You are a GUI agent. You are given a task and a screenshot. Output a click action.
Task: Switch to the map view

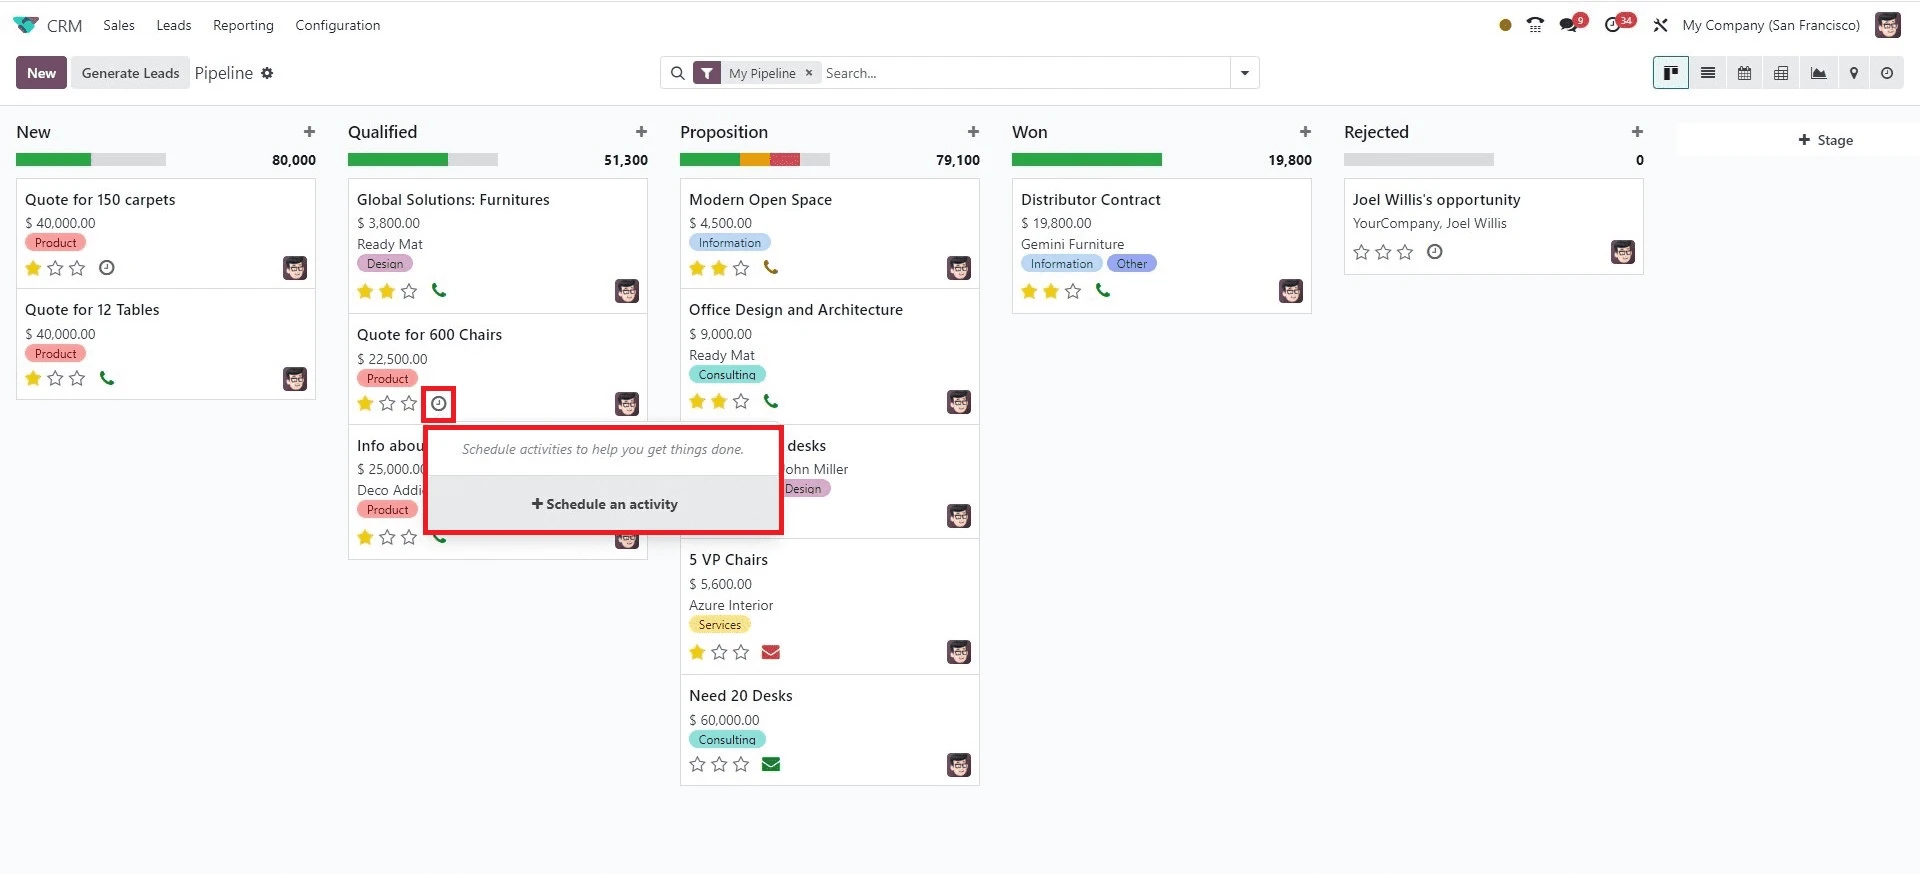coord(1853,73)
